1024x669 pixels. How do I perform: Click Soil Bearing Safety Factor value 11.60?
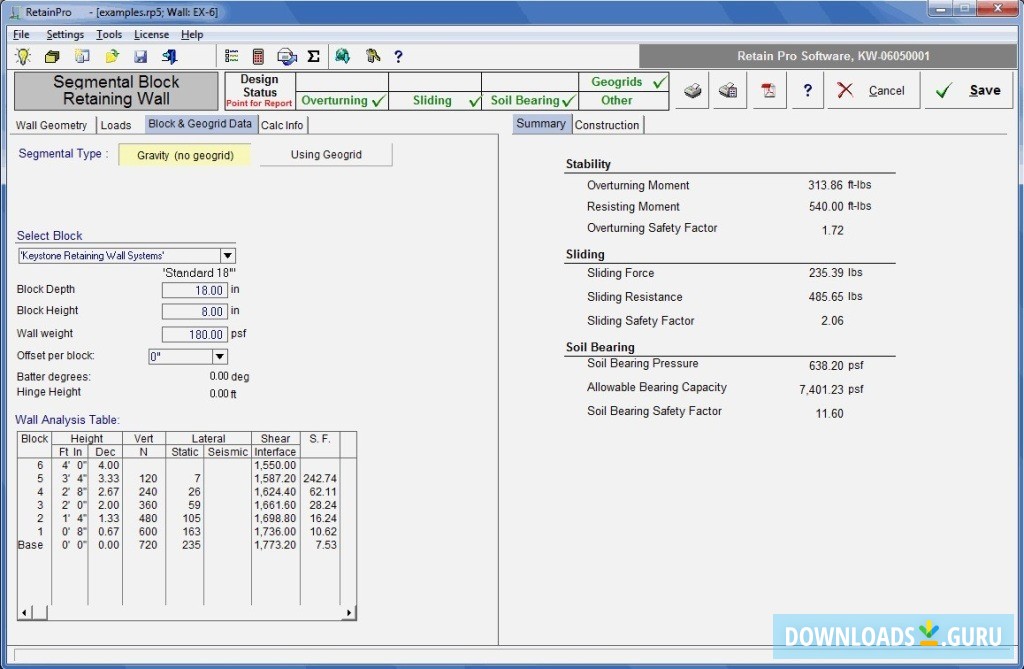pyautogui.click(x=829, y=414)
